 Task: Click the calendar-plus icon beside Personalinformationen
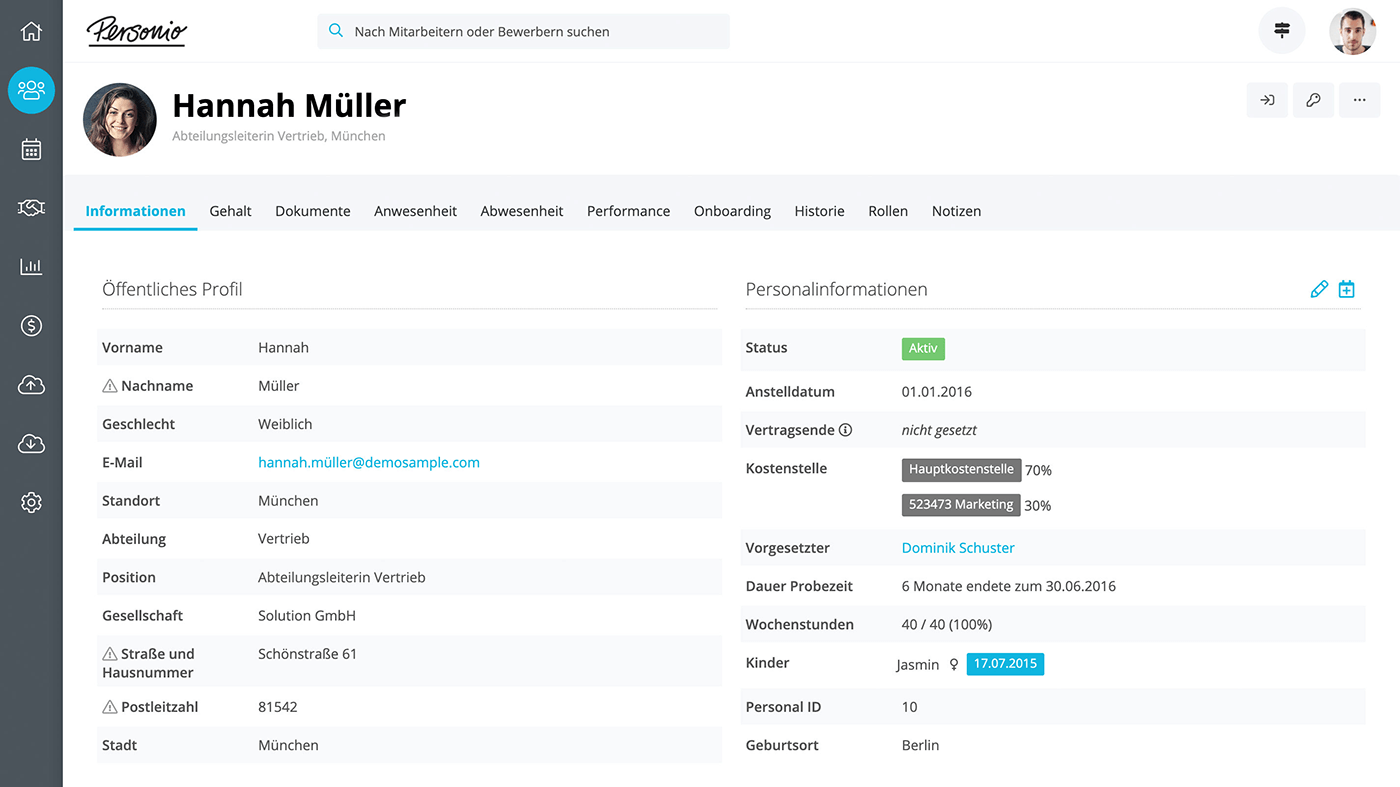point(1347,289)
